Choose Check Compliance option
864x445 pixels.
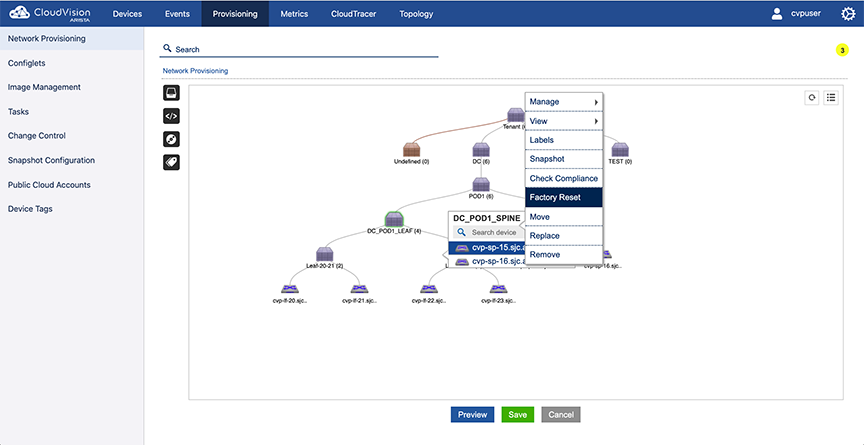(564, 178)
